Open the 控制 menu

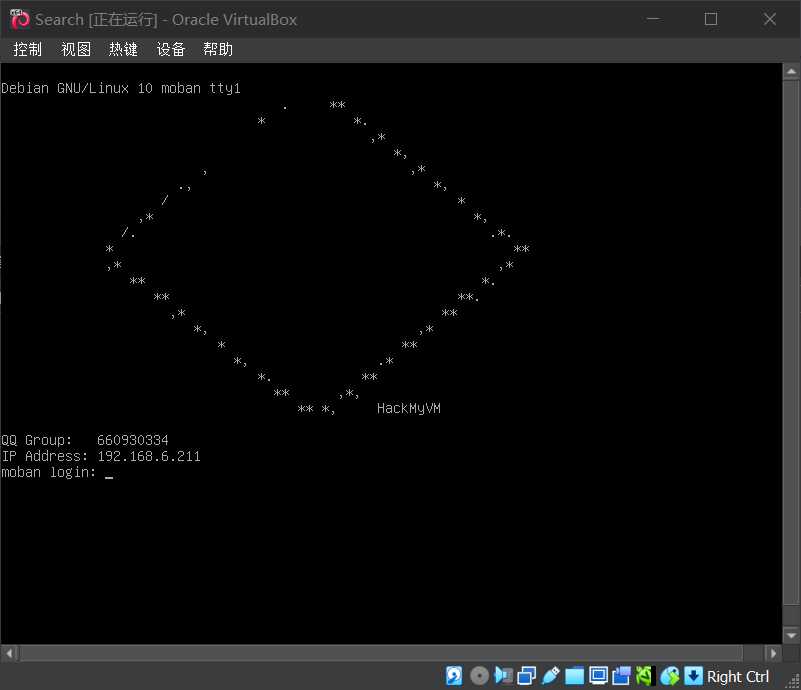click(x=28, y=50)
